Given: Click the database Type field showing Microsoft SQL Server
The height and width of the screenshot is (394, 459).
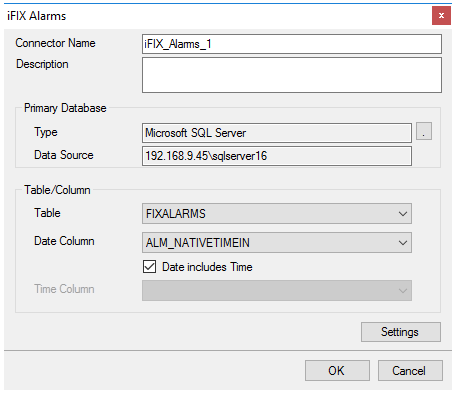Looking at the screenshot, I should (277, 133).
